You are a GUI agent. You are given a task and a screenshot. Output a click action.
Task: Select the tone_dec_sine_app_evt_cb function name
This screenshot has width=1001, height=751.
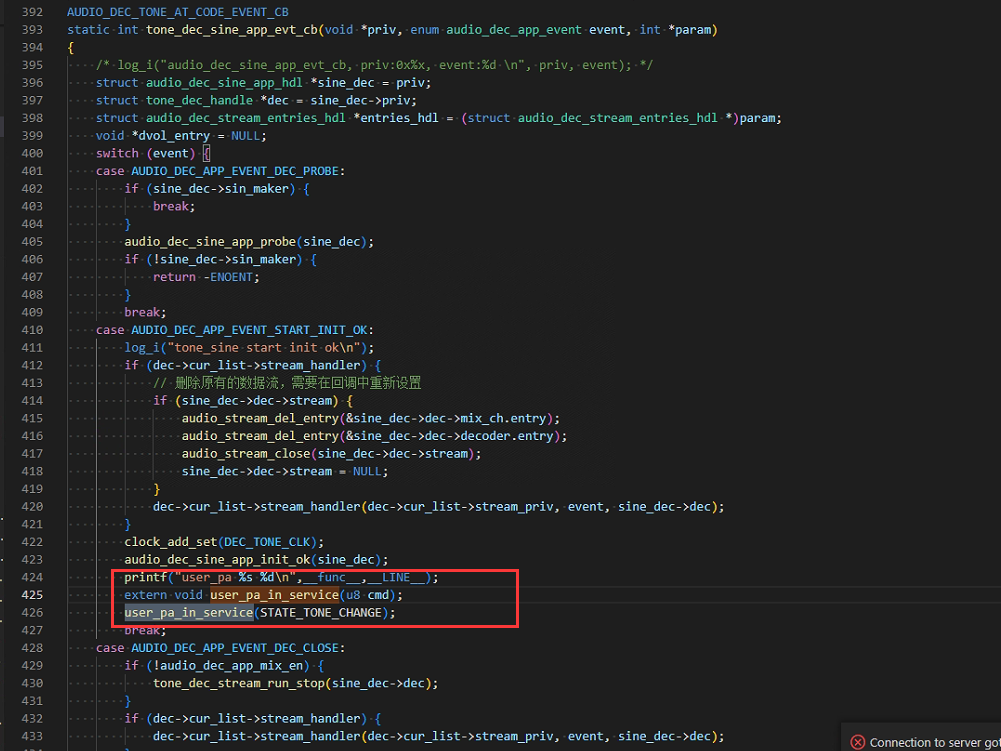pyautogui.click(x=232, y=30)
